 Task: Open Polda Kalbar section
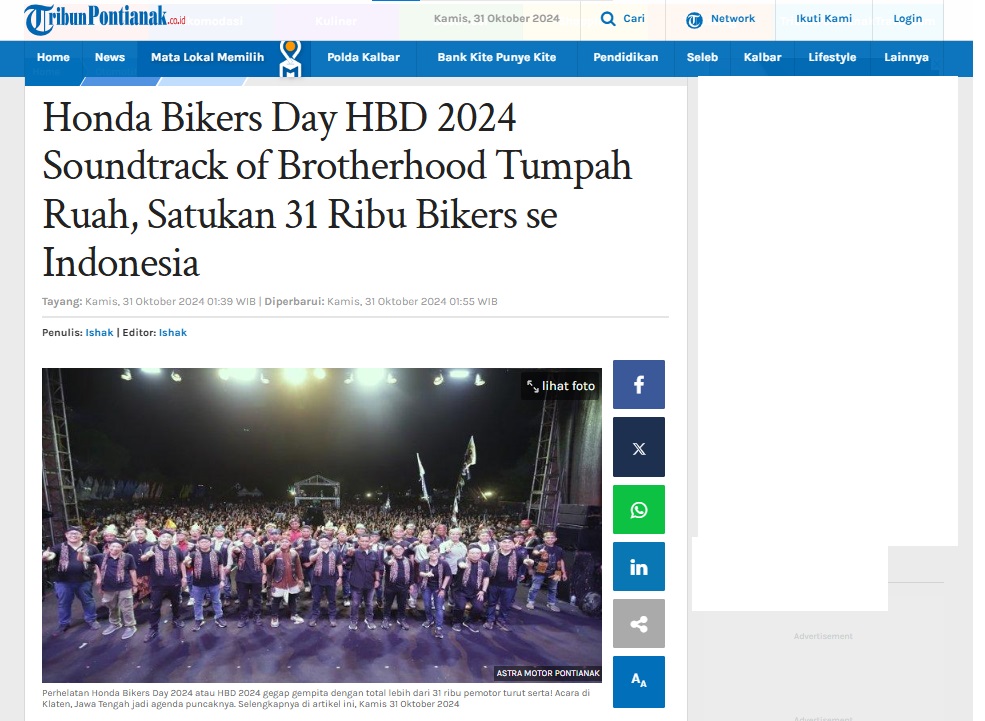click(363, 57)
